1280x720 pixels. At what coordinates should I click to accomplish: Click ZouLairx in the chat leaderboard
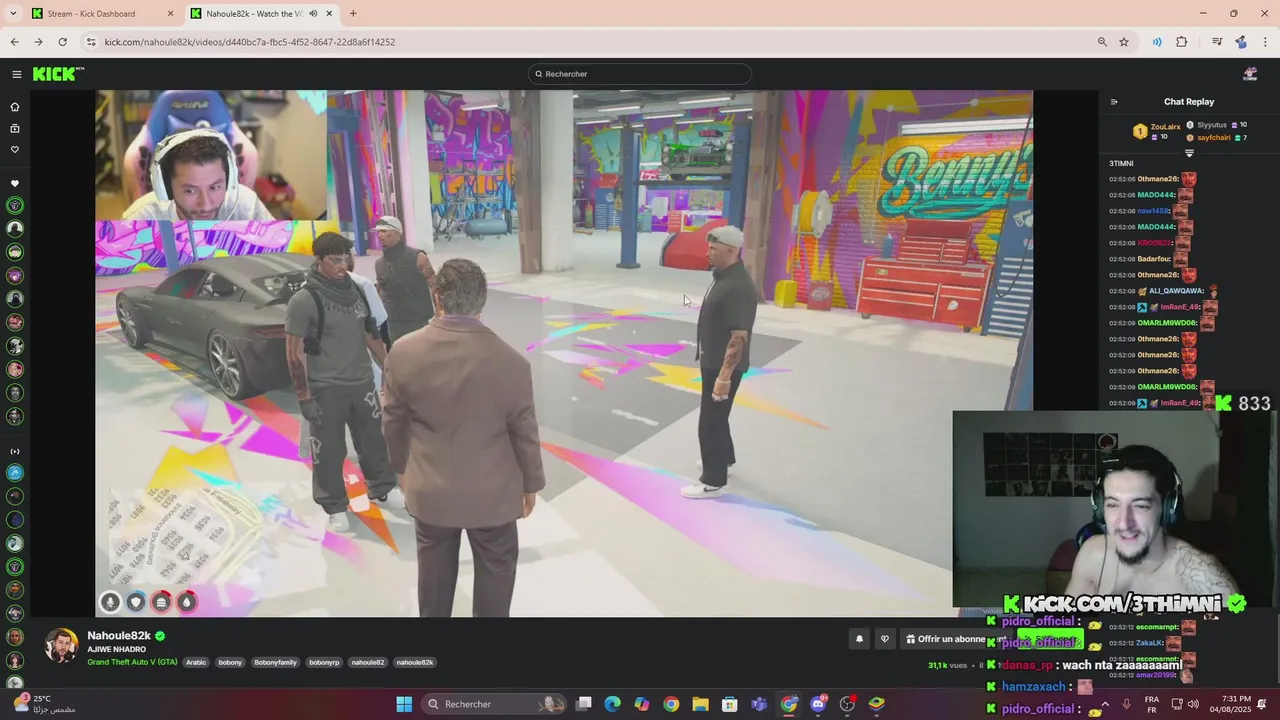pos(1165,127)
